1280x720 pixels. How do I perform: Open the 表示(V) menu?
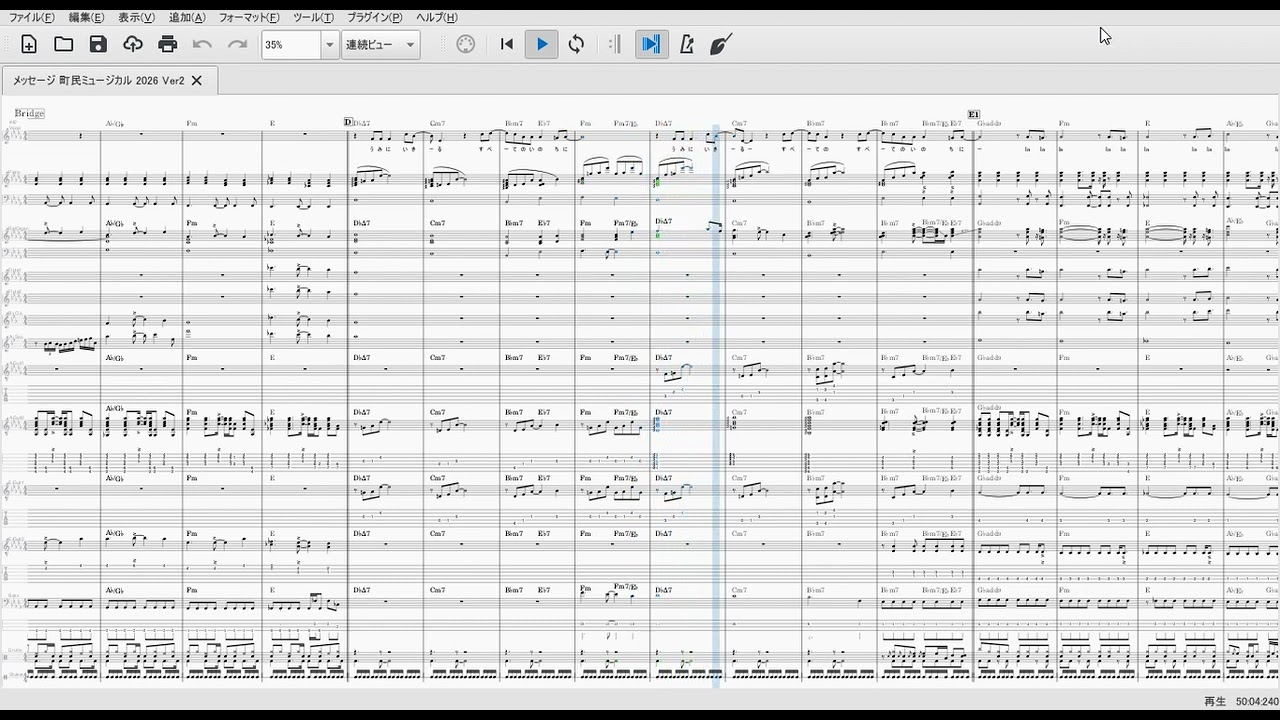tap(136, 18)
